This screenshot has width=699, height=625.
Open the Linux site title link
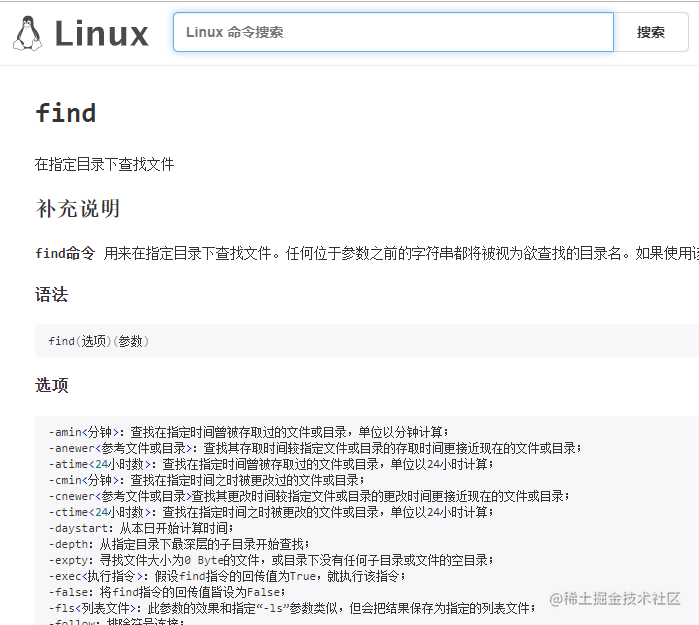[x=102, y=33]
